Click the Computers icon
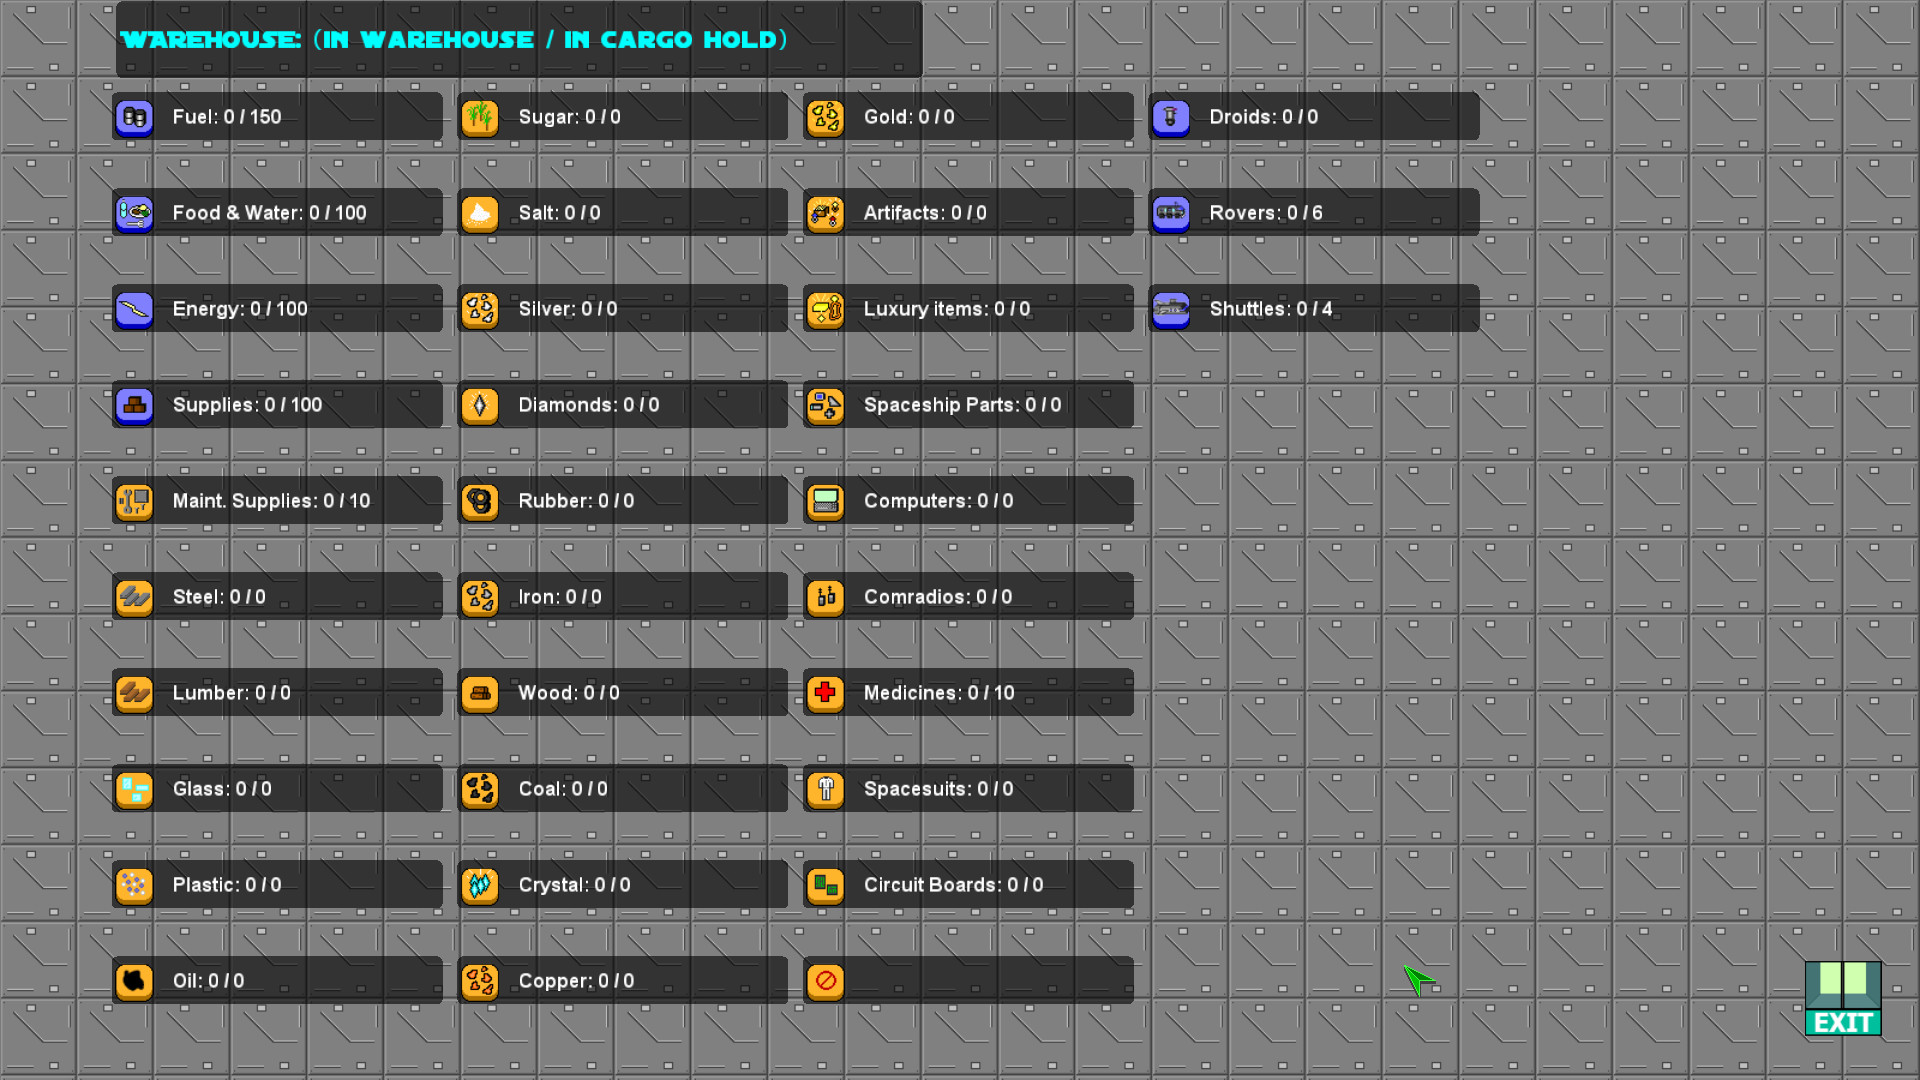 point(825,501)
